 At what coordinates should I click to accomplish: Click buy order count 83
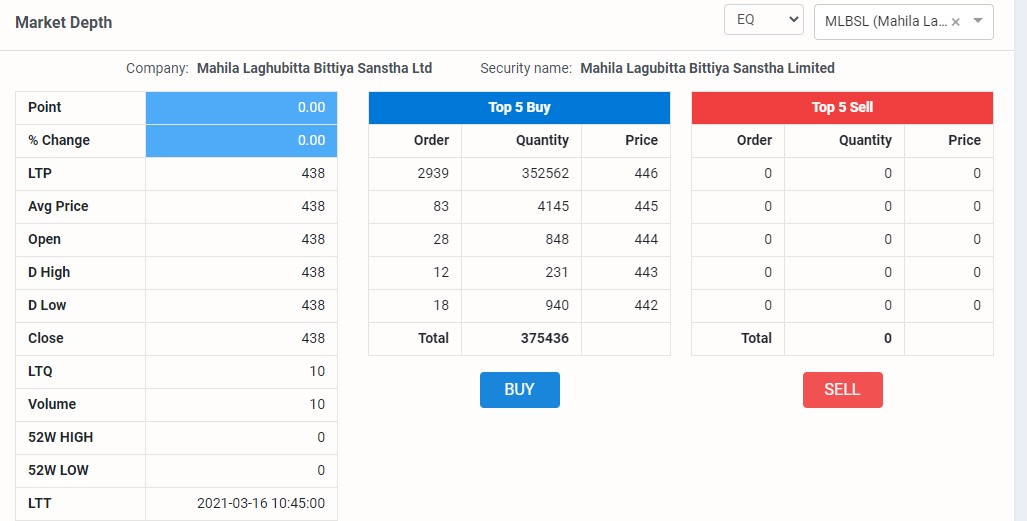coord(441,206)
